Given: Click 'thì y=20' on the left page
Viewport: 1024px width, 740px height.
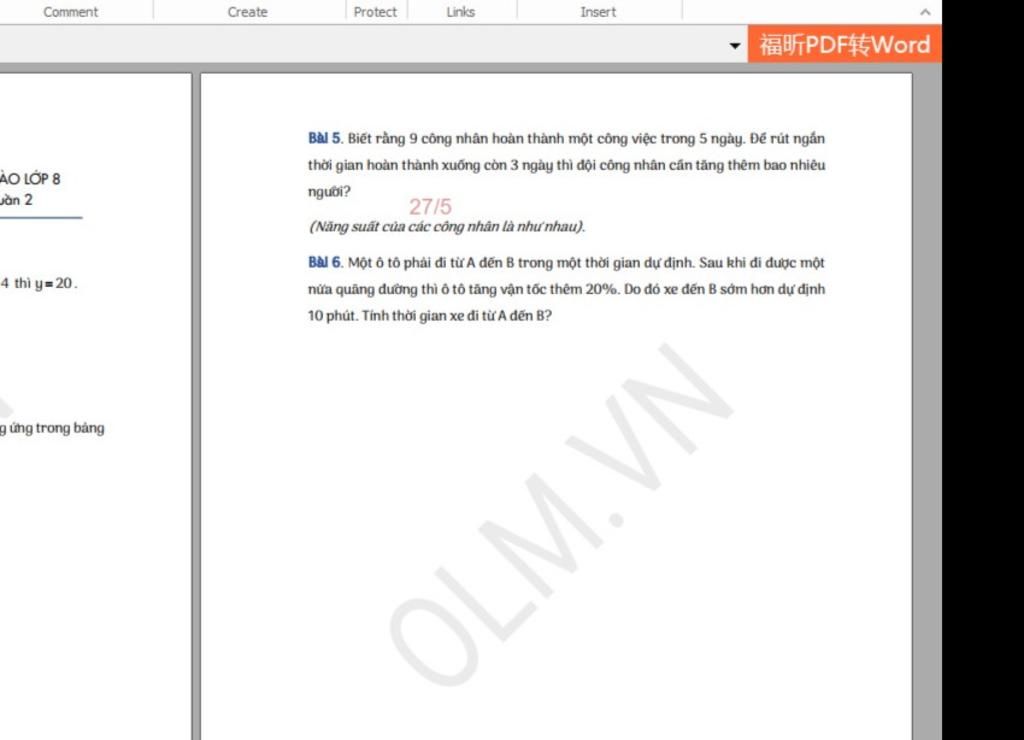Looking at the screenshot, I should 46,283.
